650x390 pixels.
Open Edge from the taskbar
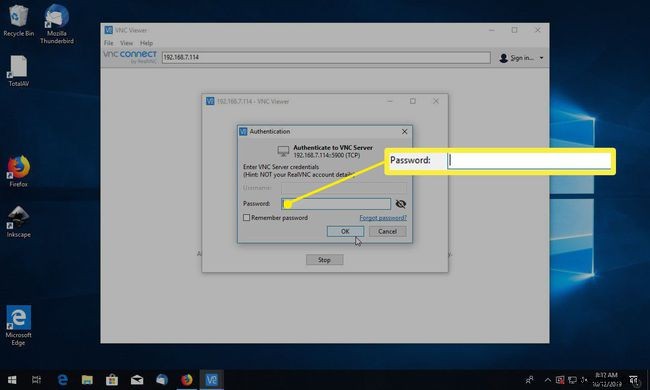coord(63,380)
